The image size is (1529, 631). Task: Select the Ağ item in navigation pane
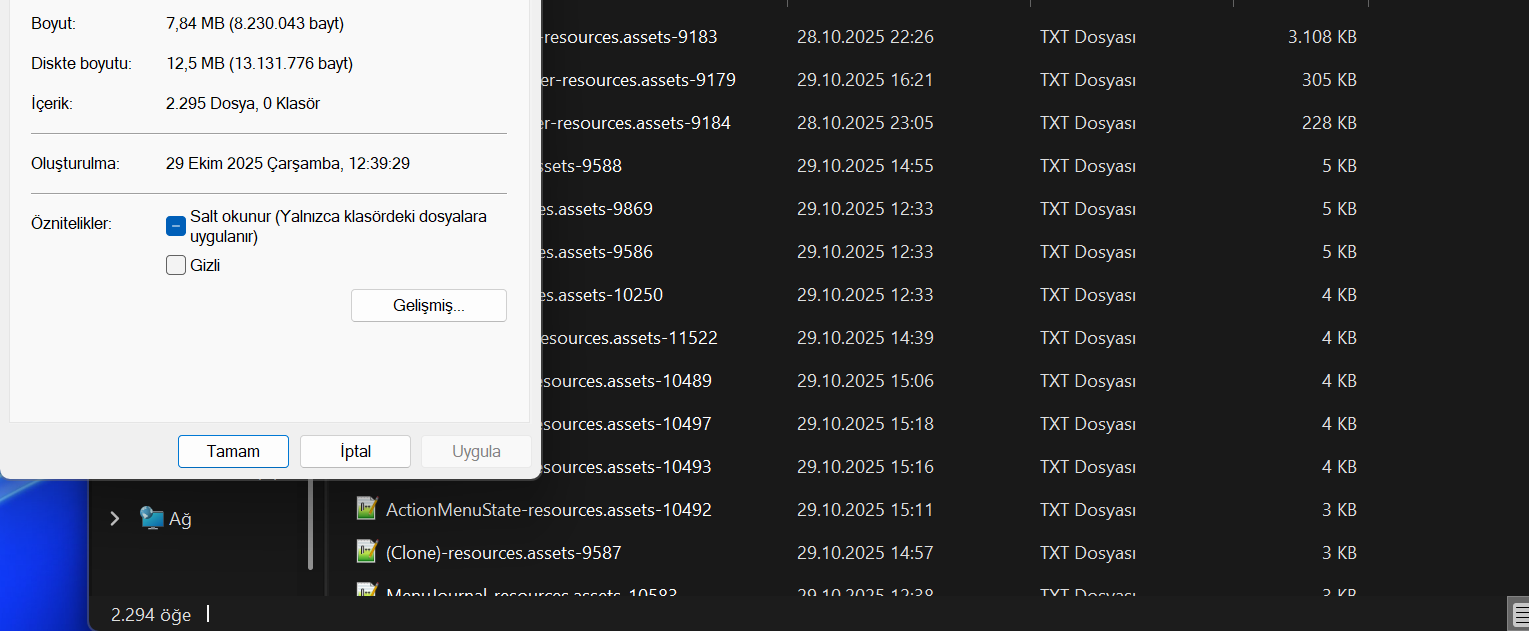tap(180, 519)
